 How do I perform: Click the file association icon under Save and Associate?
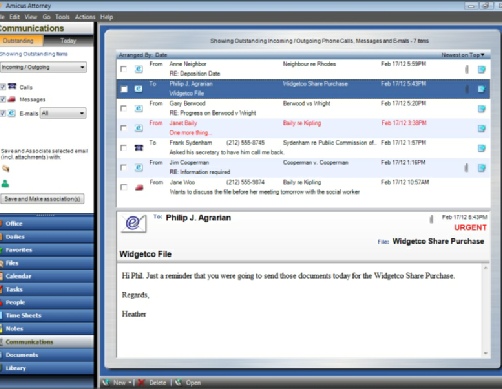(5, 169)
